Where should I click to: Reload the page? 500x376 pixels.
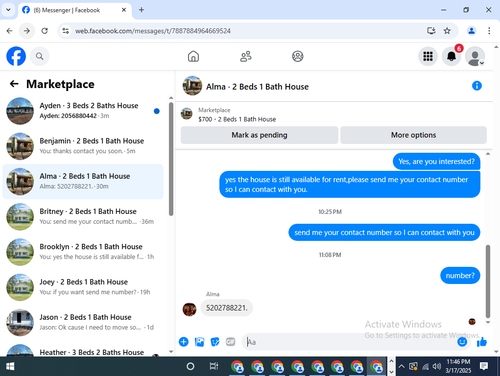pos(44,31)
